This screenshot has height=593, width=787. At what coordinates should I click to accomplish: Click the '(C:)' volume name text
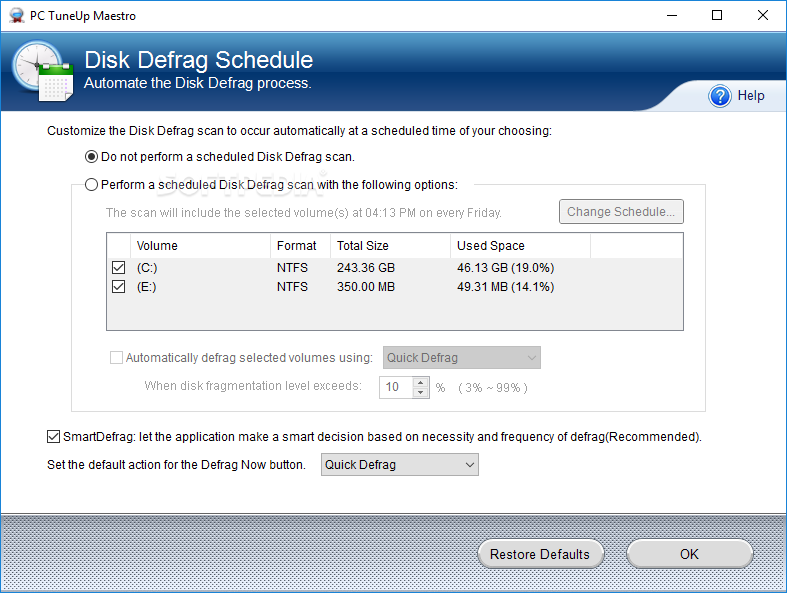click(x=147, y=268)
